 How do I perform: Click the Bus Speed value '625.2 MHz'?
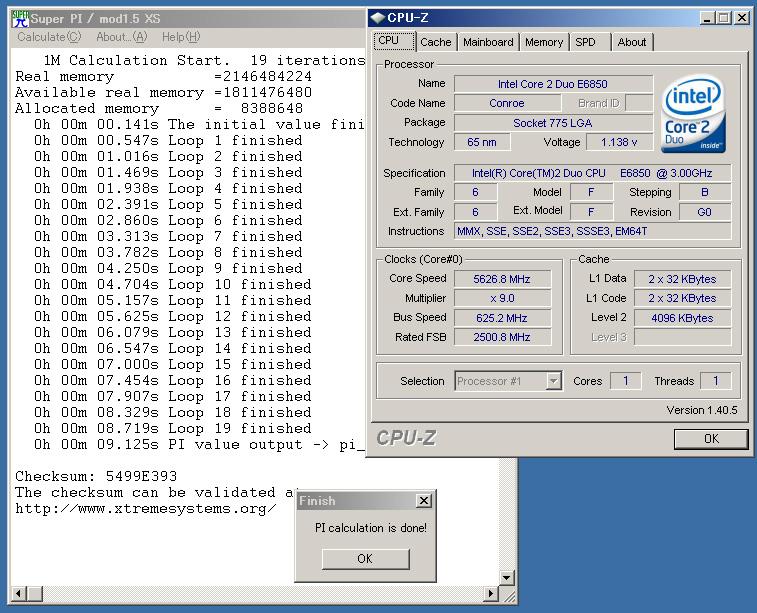502,318
